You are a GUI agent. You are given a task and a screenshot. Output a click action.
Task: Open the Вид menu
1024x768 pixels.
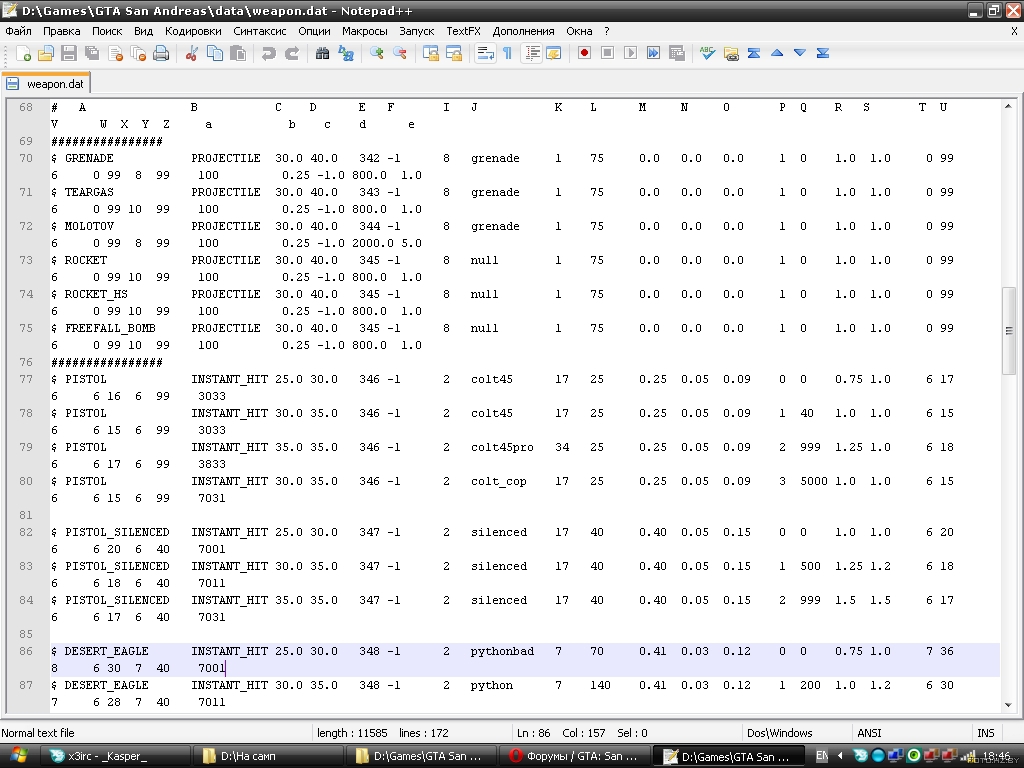point(143,31)
